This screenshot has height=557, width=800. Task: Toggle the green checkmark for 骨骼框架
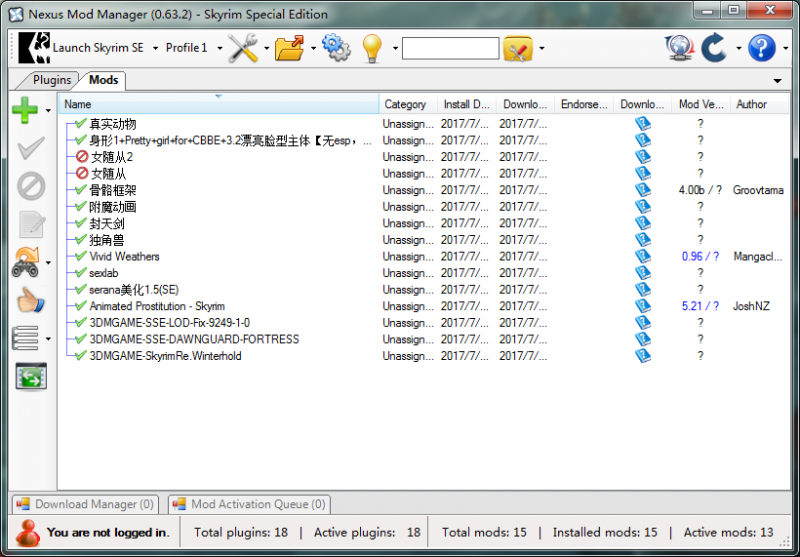click(x=80, y=190)
